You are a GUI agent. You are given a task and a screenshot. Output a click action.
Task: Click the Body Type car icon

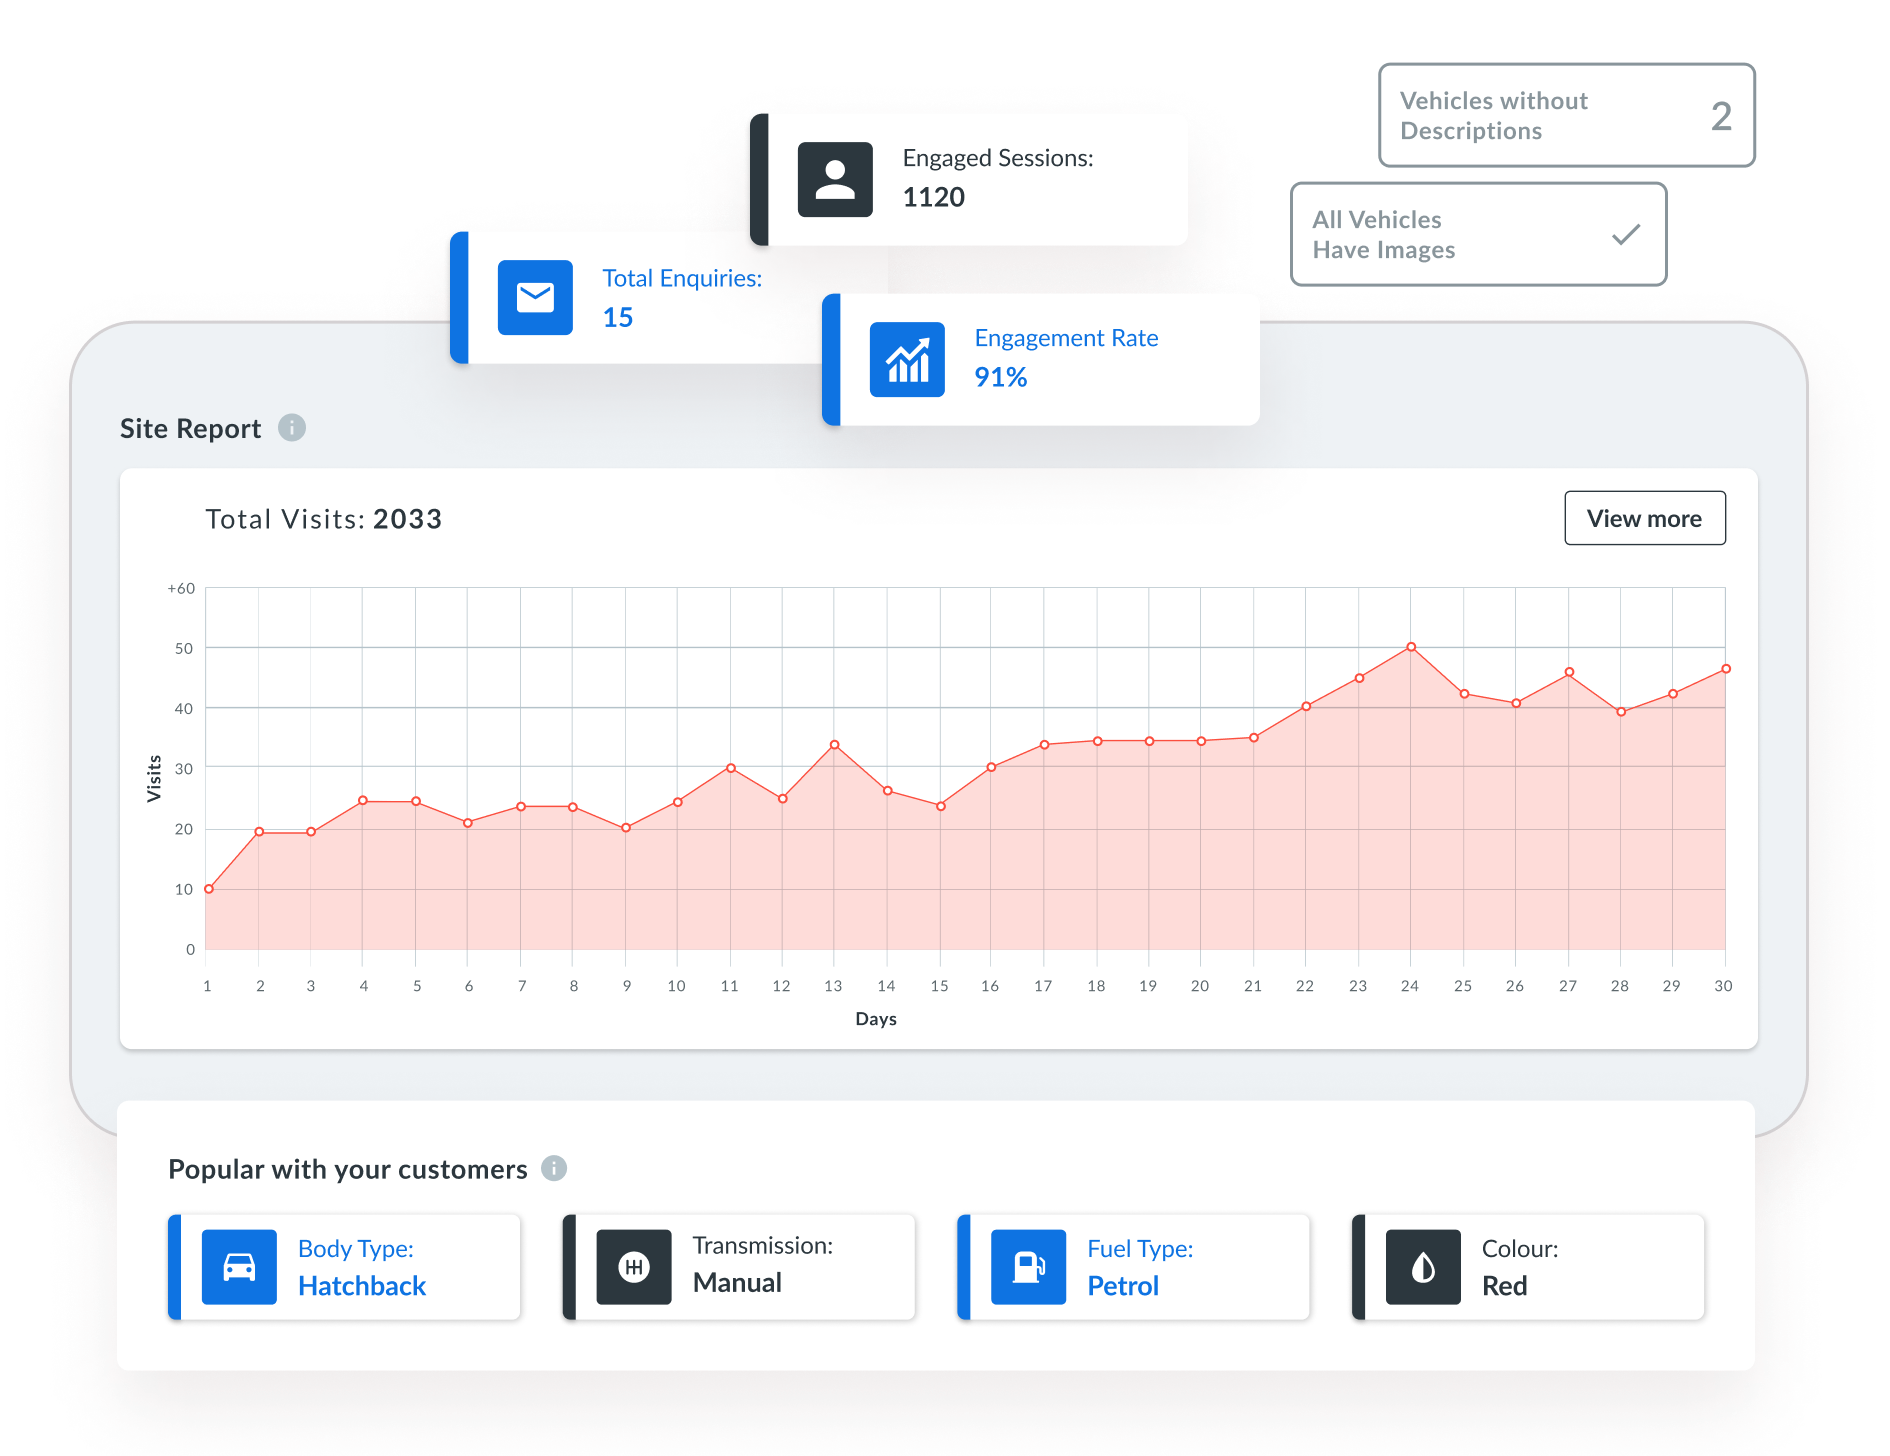(239, 1267)
